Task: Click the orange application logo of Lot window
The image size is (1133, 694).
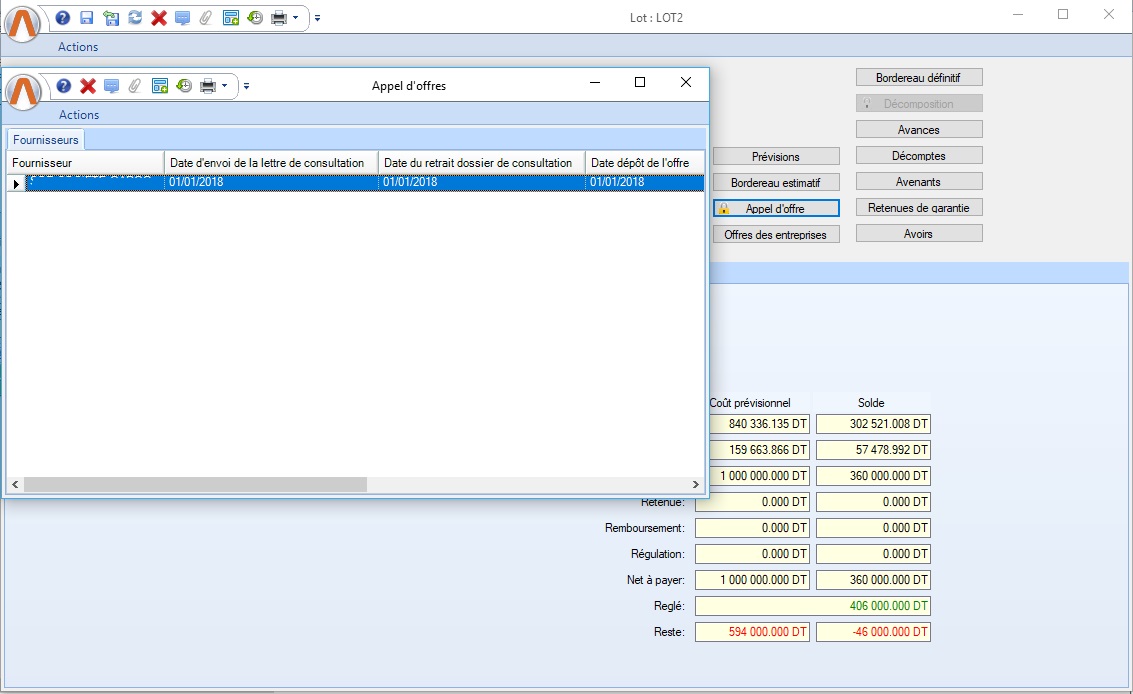Action: click(x=23, y=22)
